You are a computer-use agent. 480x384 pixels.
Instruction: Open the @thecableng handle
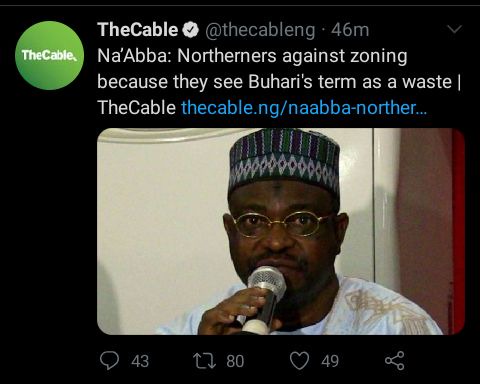[260, 30]
